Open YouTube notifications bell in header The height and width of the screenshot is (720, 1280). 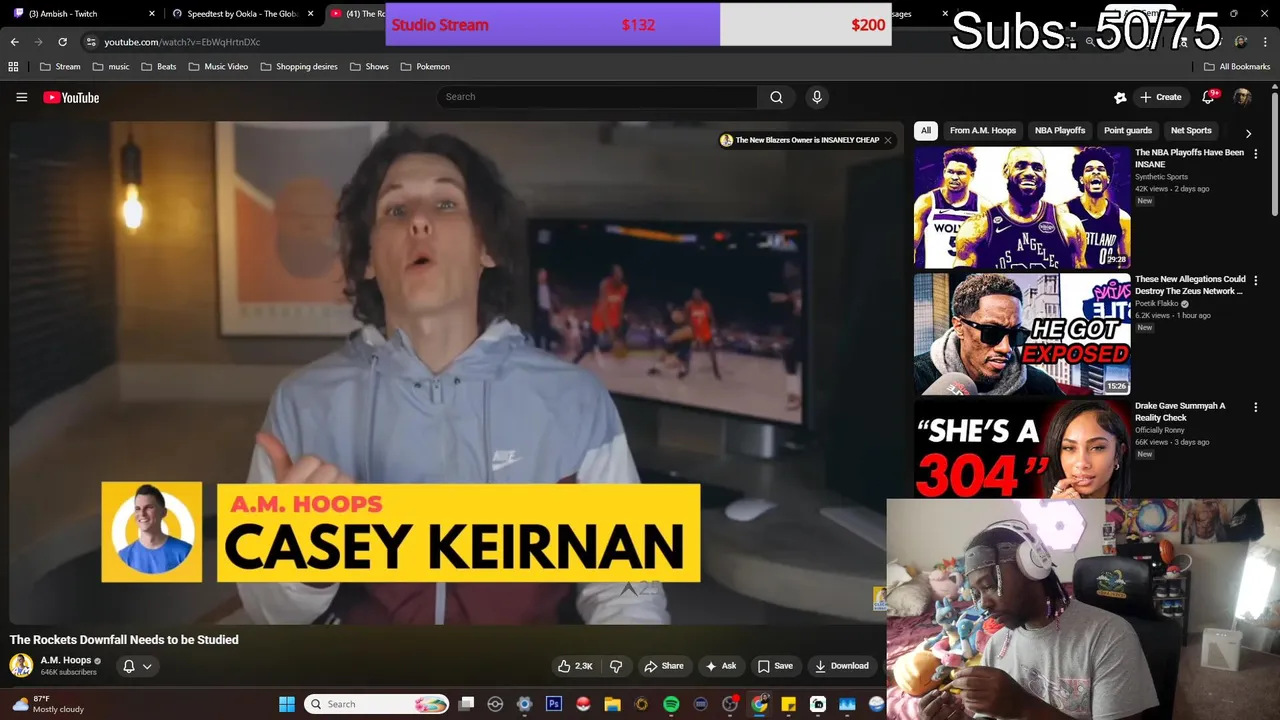tap(1210, 97)
